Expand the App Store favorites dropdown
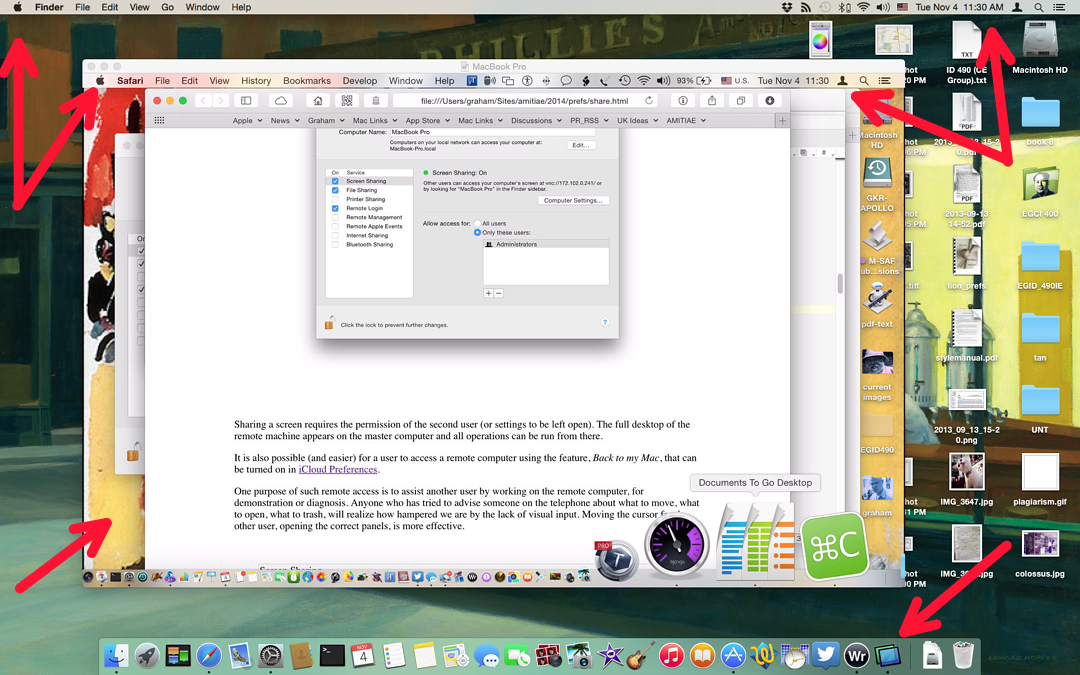Screen dimensions: 1080x675 point(427,121)
